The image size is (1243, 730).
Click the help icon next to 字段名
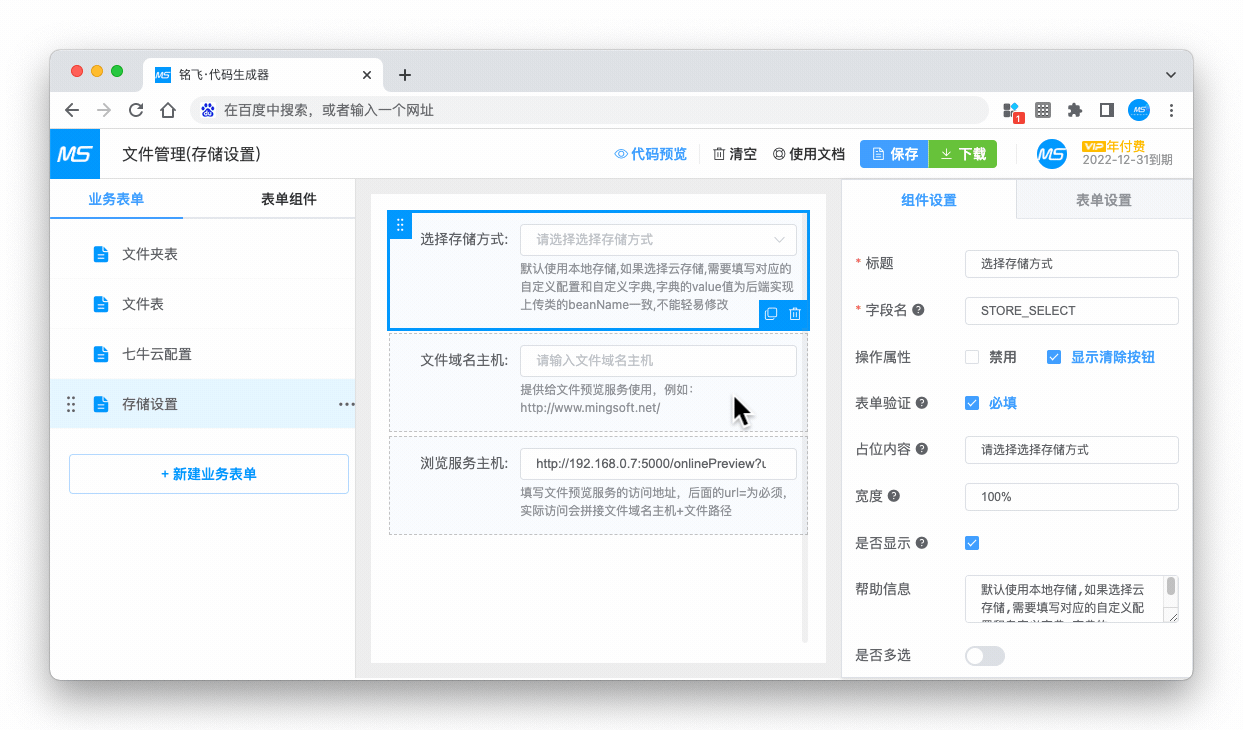(x=918, y=310)
